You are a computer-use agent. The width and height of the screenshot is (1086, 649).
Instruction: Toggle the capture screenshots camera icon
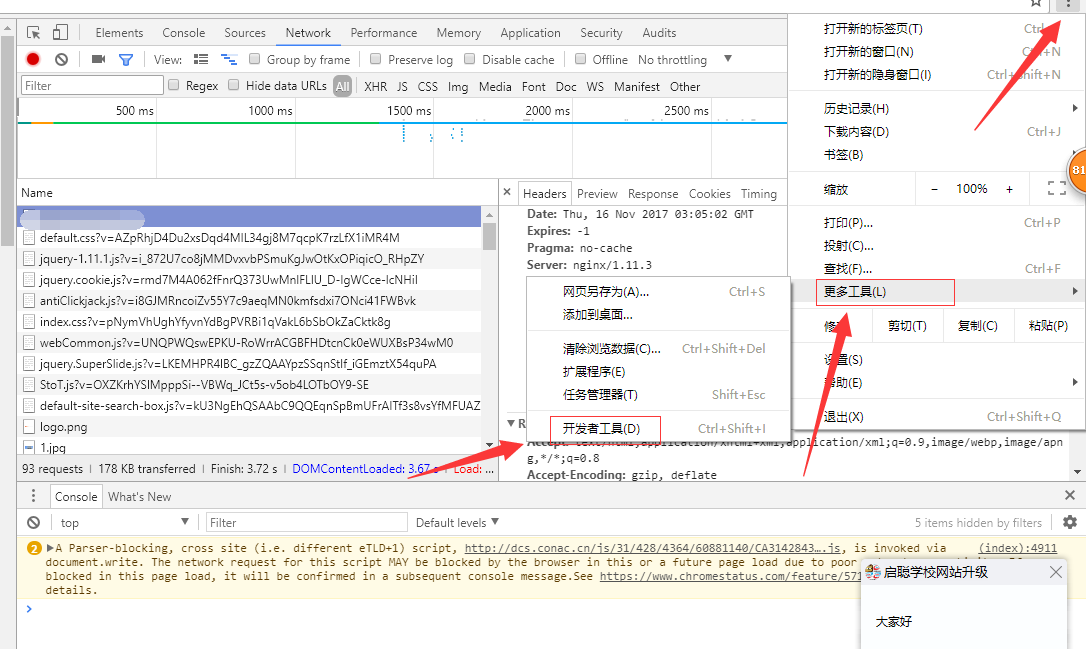tap(98, 60)
